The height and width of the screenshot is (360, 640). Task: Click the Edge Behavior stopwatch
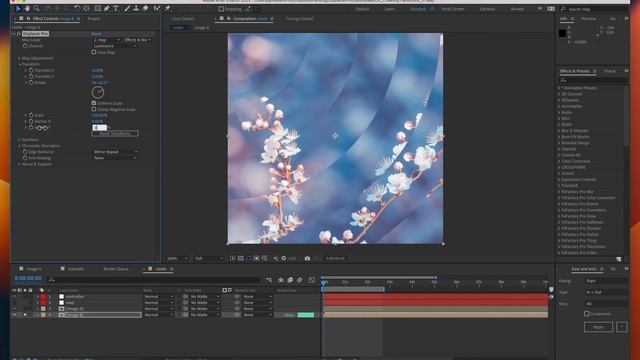click(x=25, y=152)
